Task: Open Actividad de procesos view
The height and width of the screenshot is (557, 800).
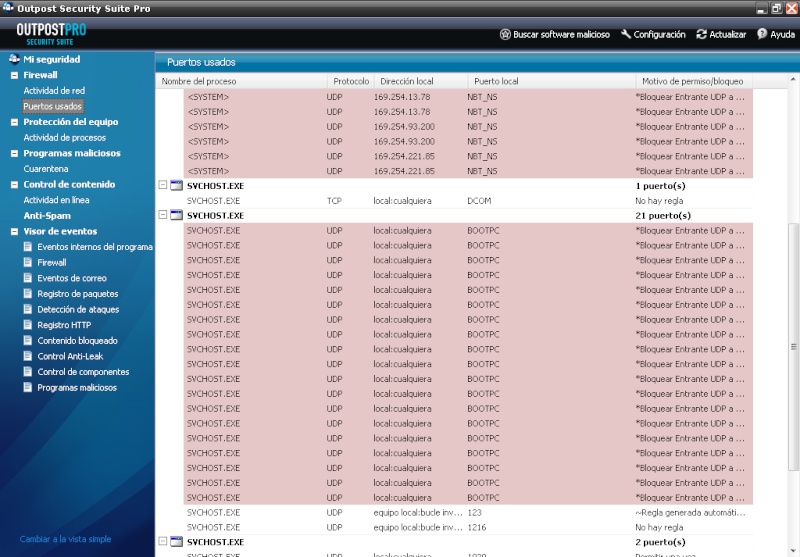Action: point(65,138)
